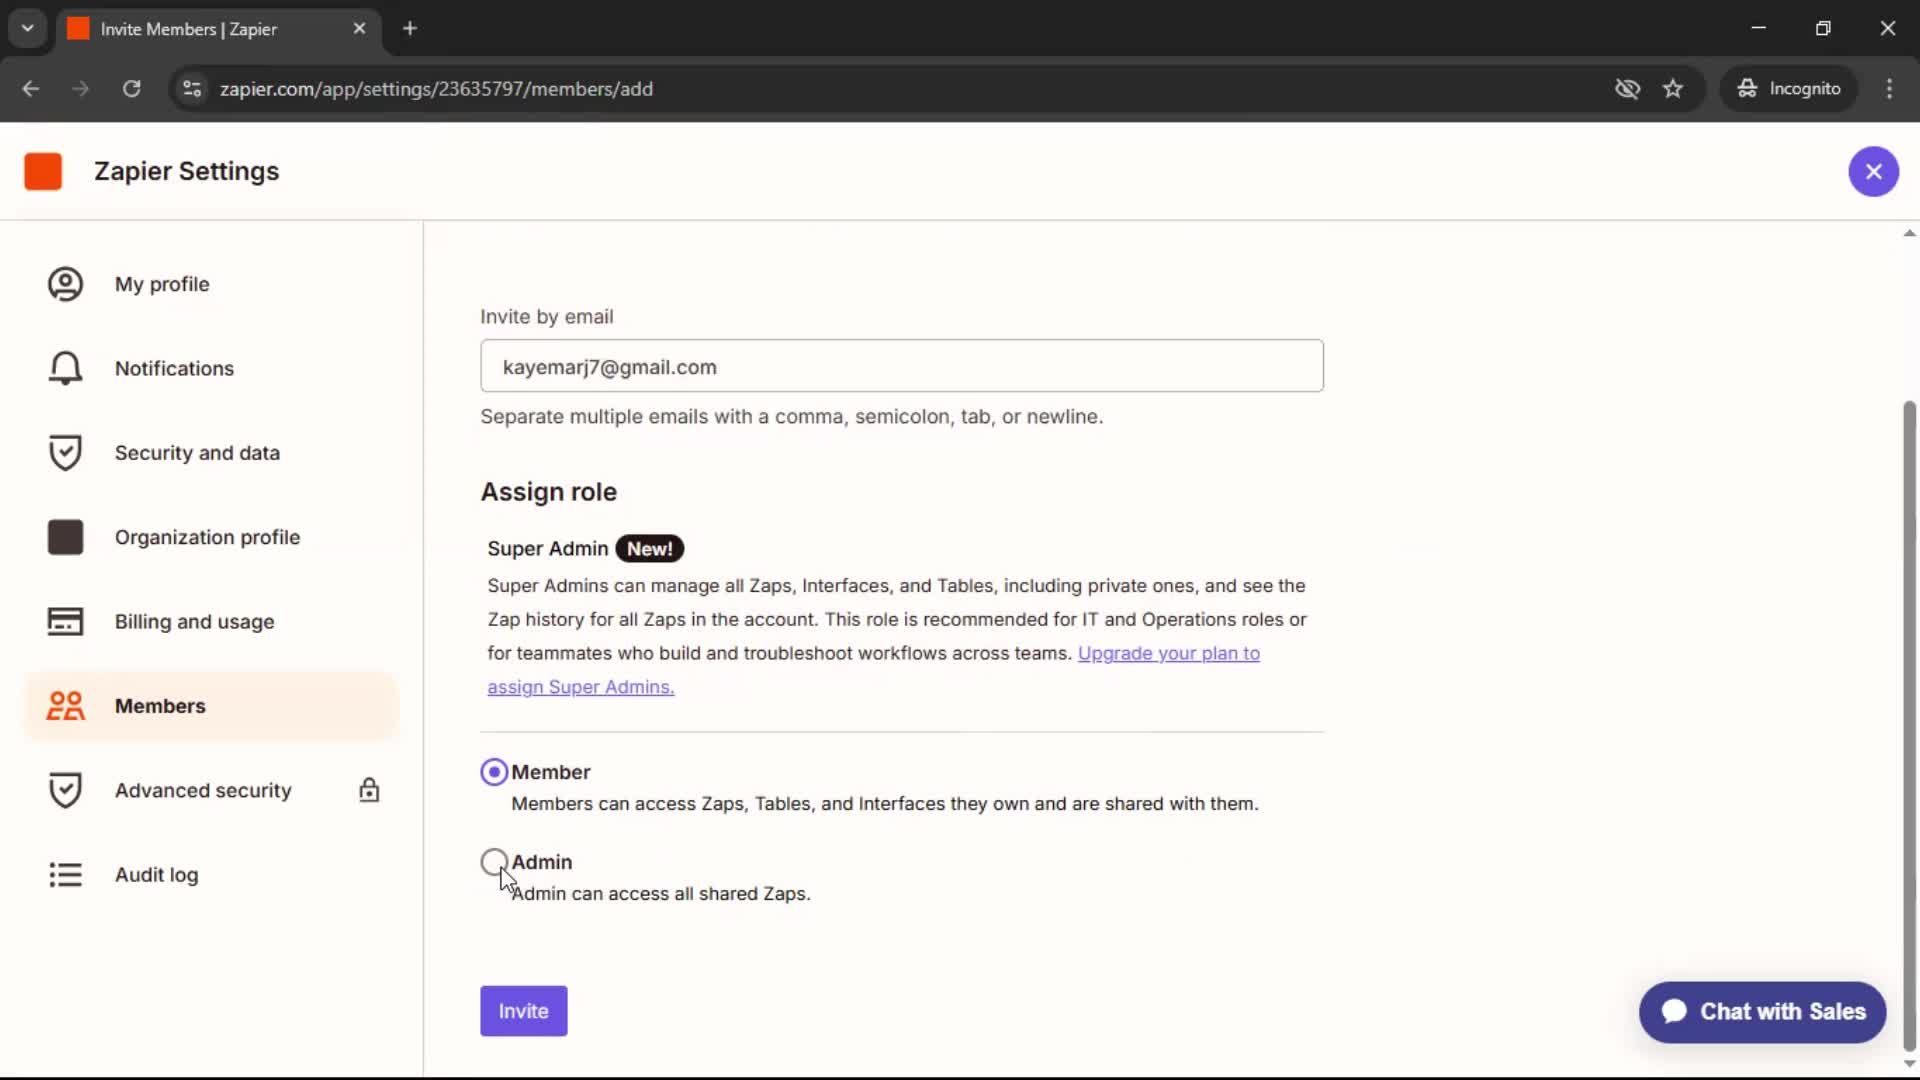Open My profile icon in sidebar

[x=65, y=284]
